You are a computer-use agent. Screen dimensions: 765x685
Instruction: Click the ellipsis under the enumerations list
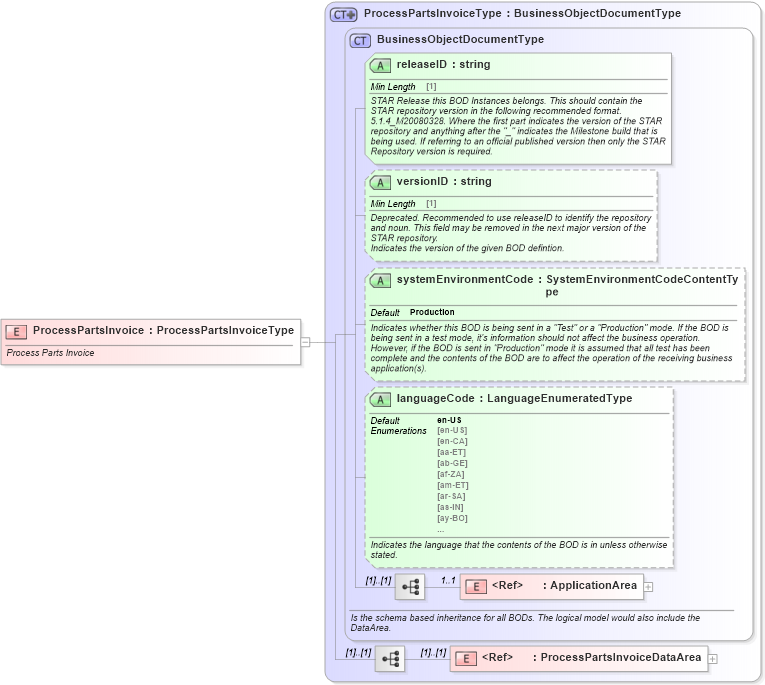tap(441, 530)
